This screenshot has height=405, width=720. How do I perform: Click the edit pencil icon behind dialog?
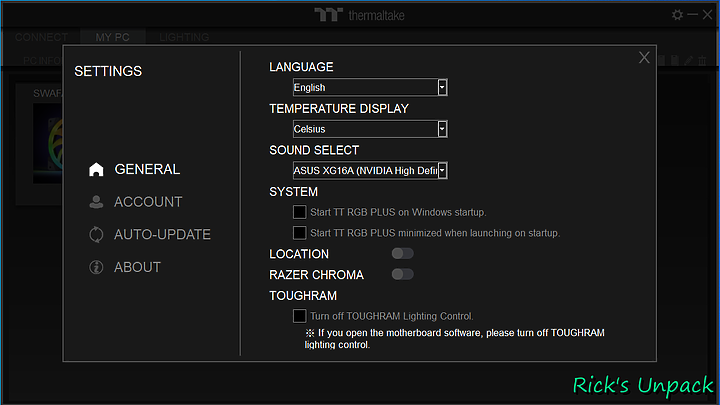[688, 60]
